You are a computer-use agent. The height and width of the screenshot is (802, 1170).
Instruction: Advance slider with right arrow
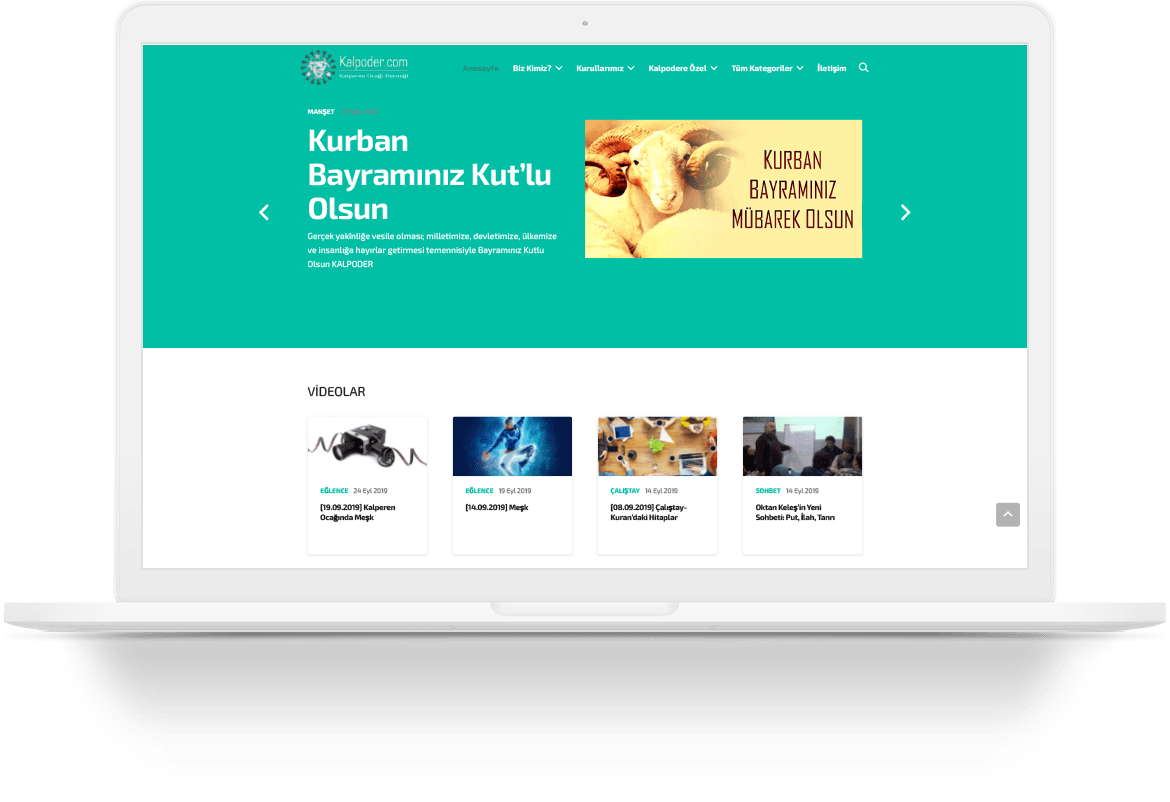point(905,212)
